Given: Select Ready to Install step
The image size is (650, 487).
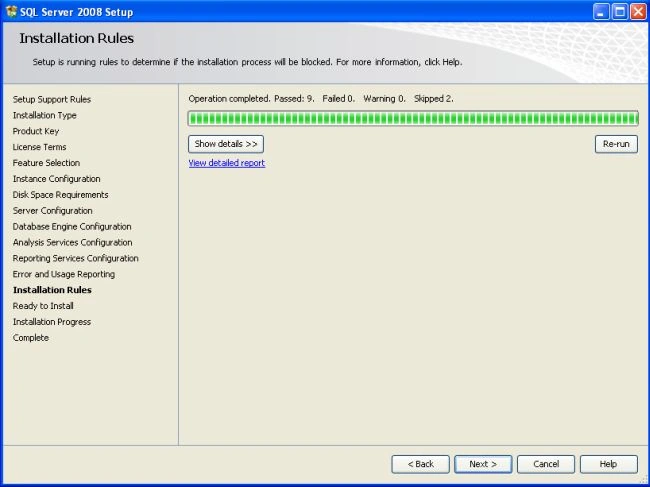Looking at the screenshot, I should coord(43,306).
